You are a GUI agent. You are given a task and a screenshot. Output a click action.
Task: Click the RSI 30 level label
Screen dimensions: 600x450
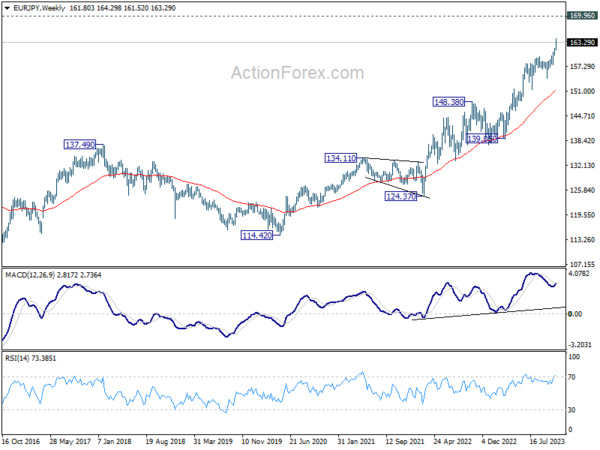[572, 410]
